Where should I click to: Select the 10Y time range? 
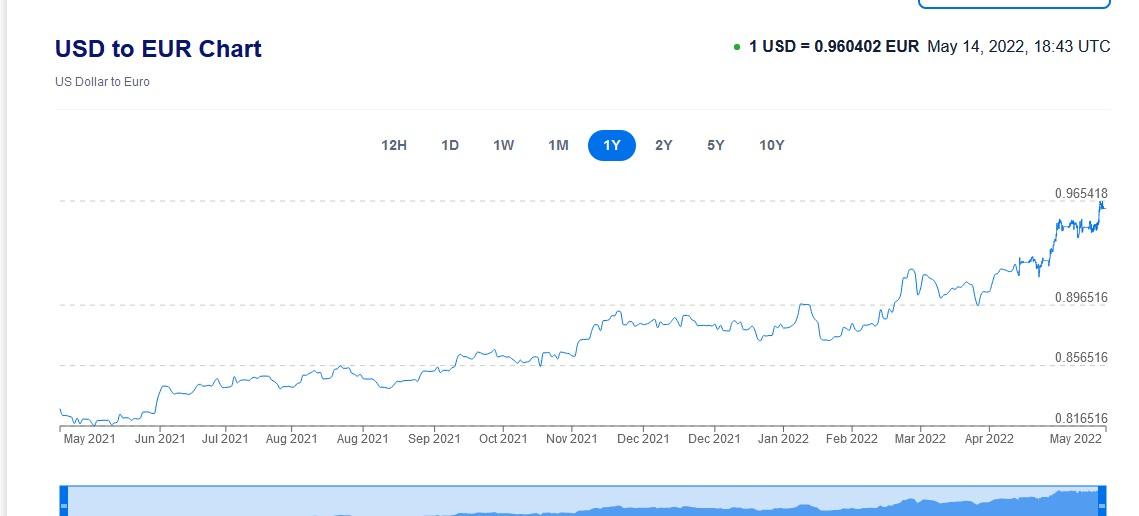(x=771, y=145)
